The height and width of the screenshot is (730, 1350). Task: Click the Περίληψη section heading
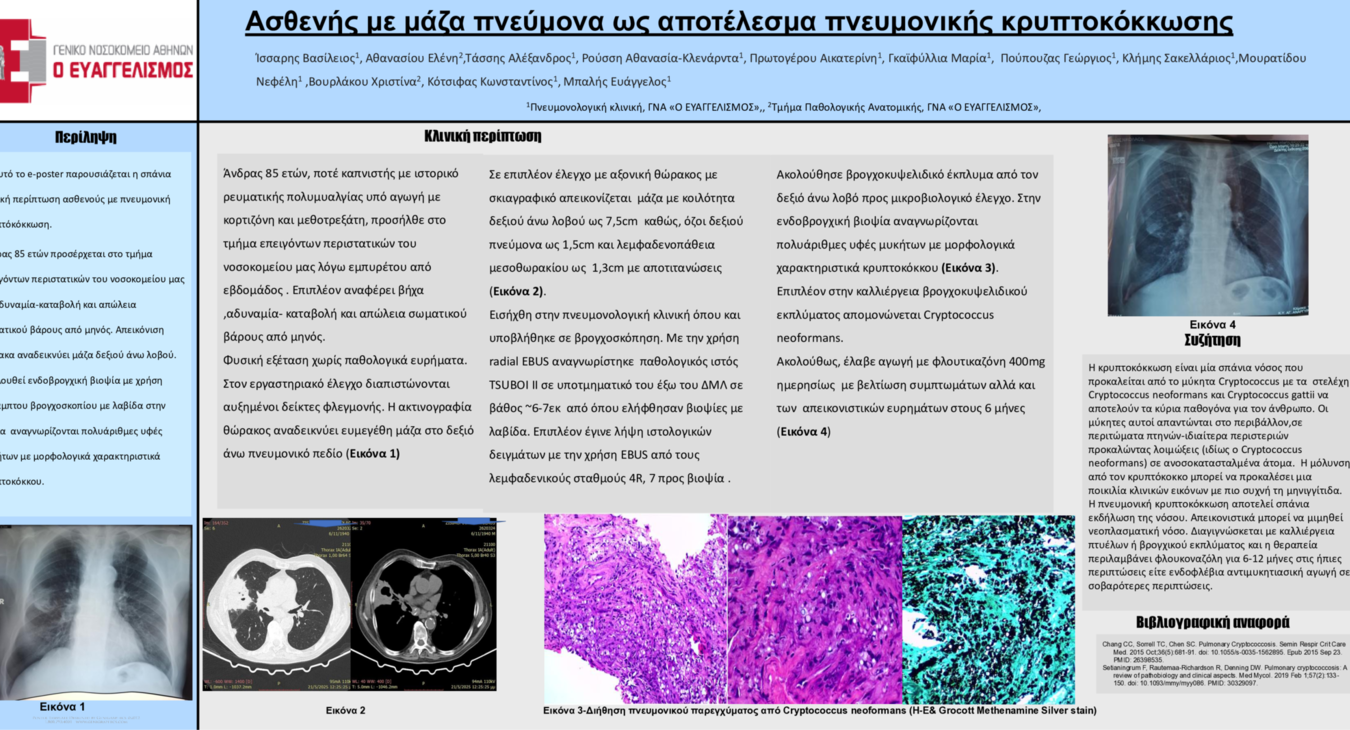85,137
